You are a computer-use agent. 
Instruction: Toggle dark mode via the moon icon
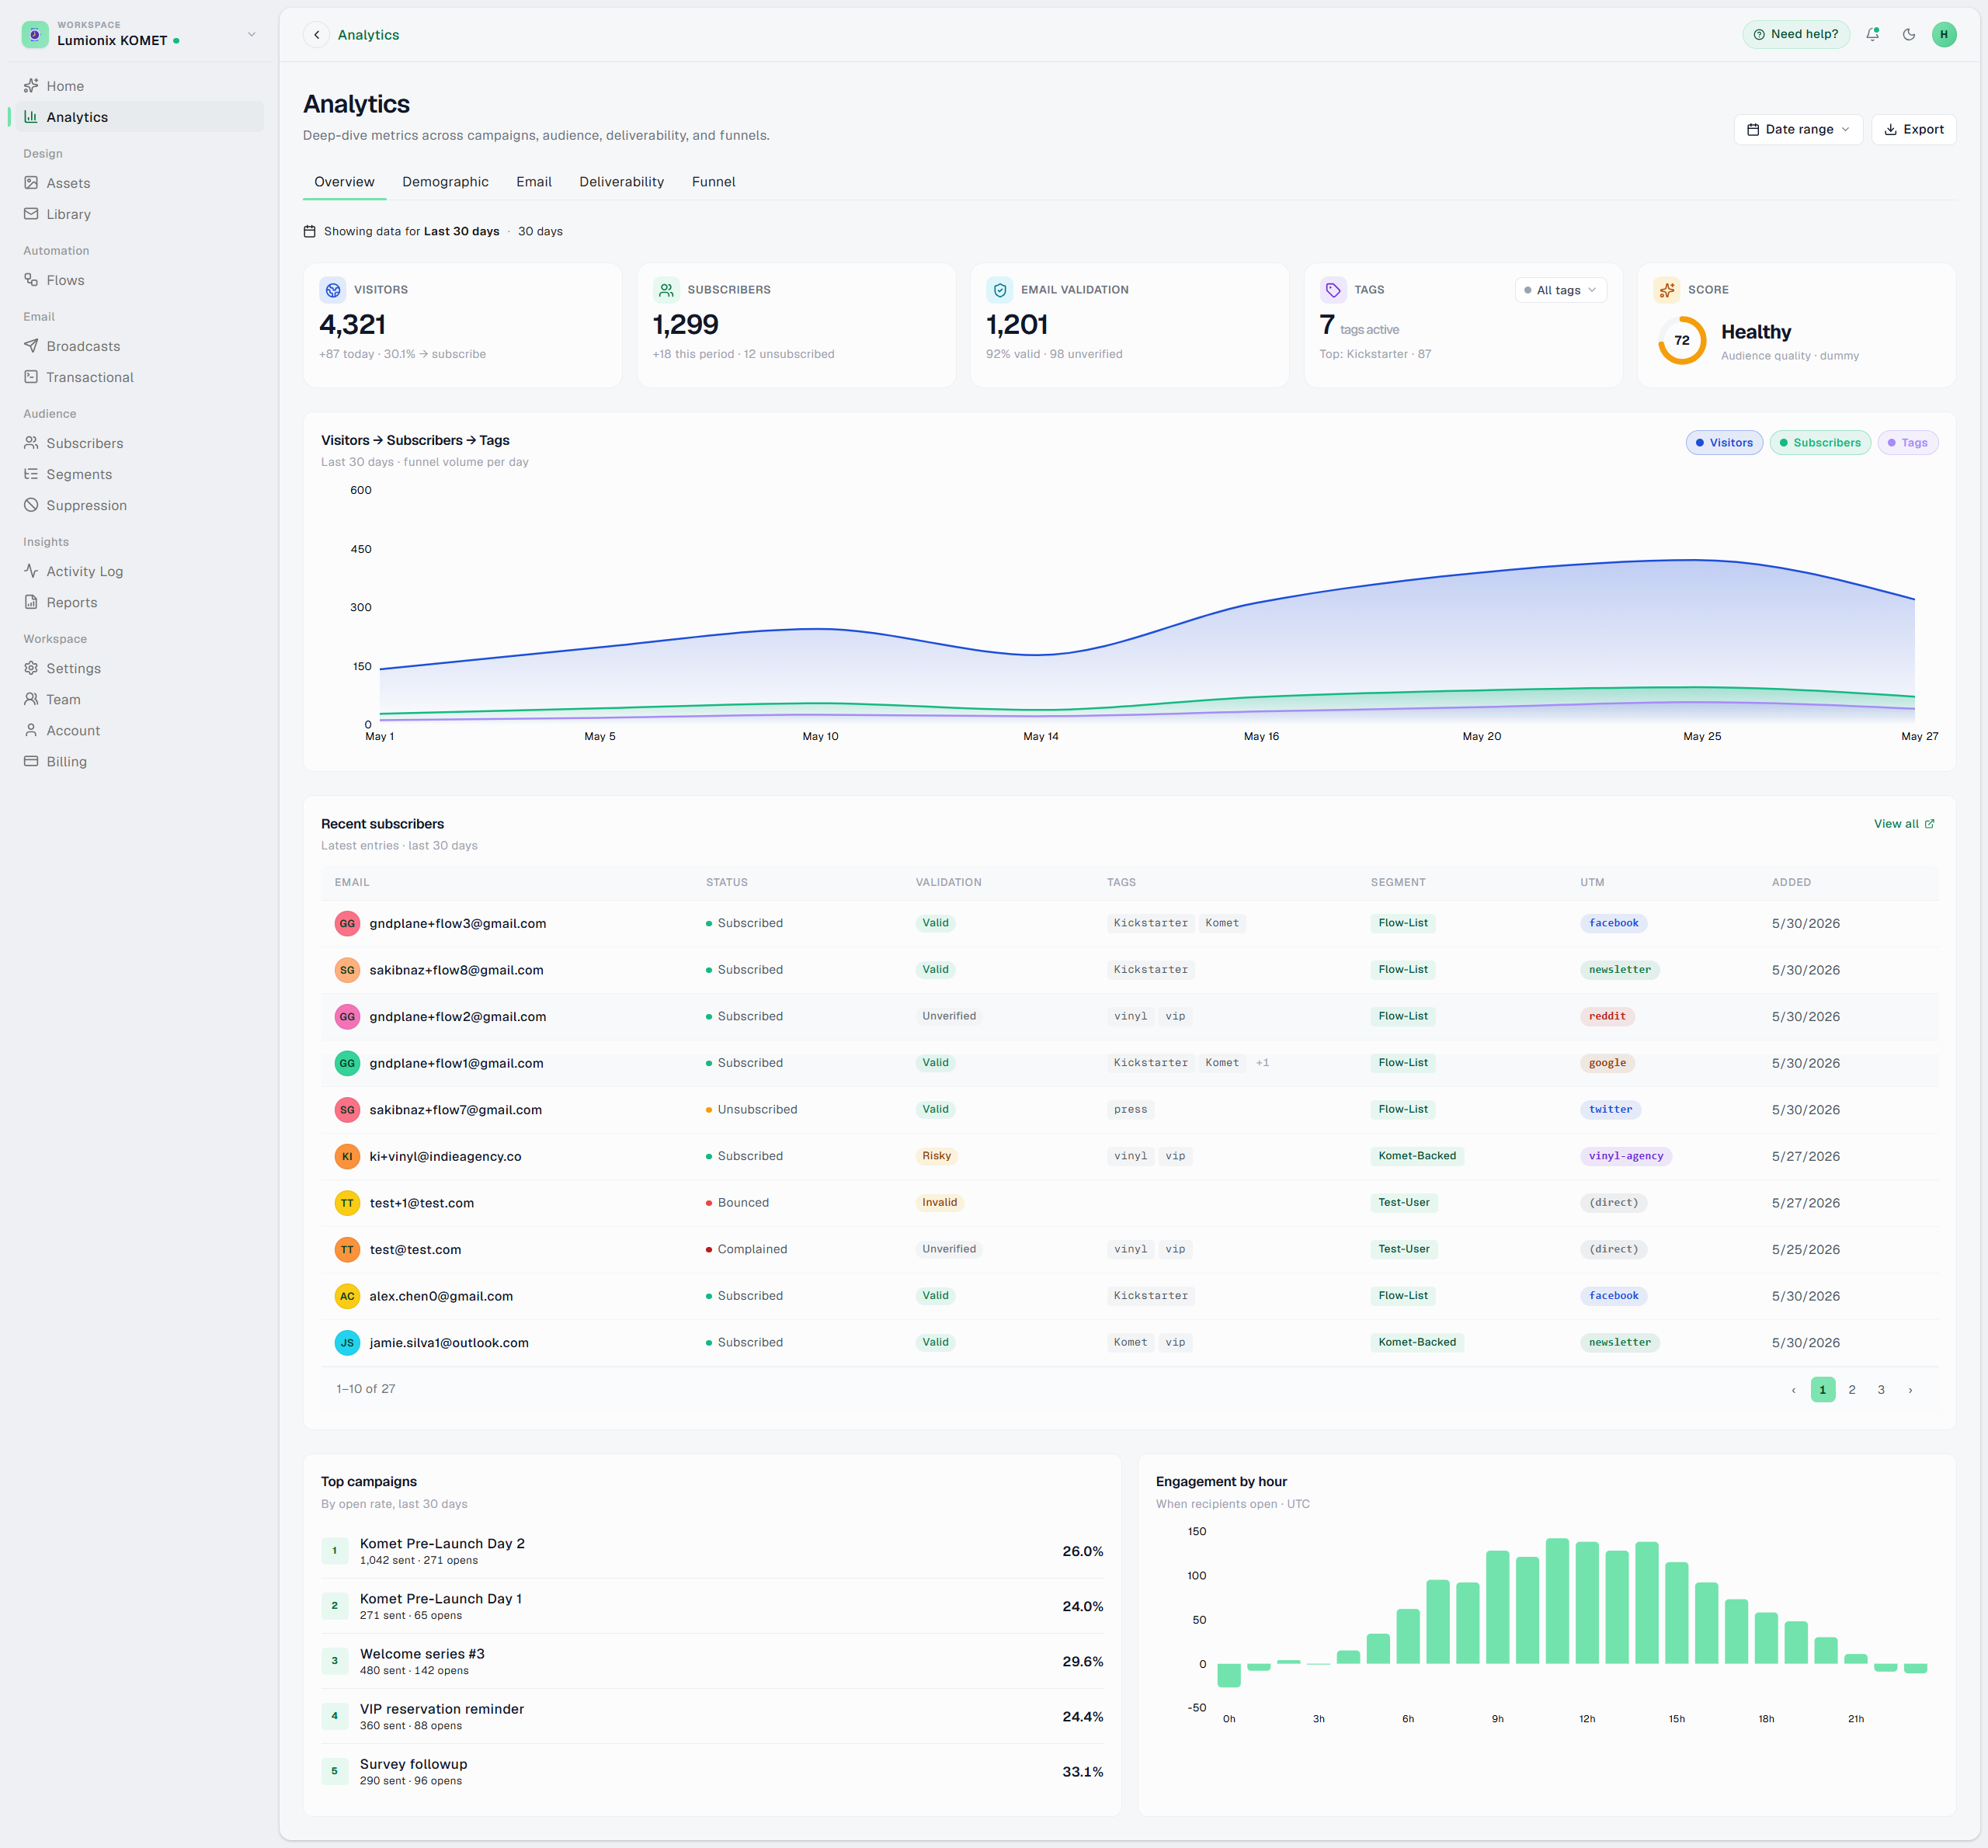tap(1909, 34)
